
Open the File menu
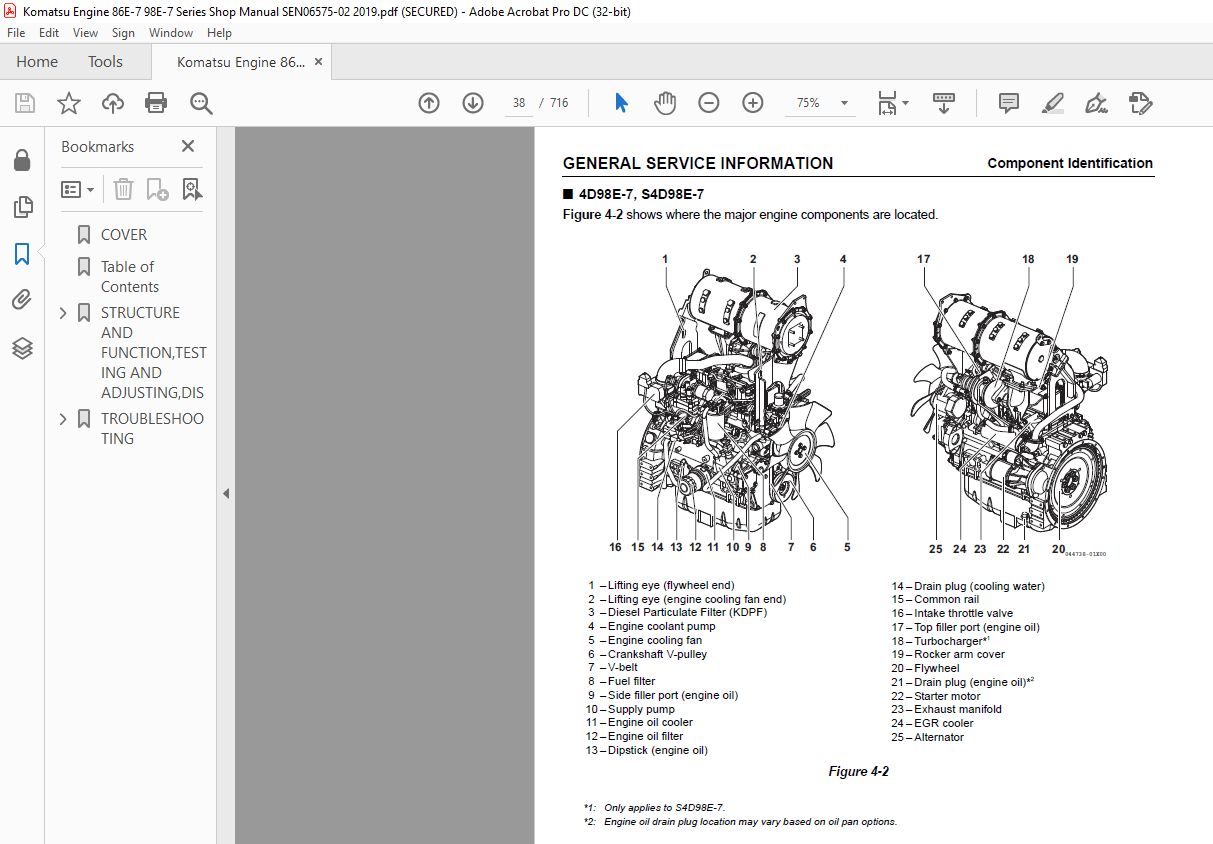(x=17, y=33)
